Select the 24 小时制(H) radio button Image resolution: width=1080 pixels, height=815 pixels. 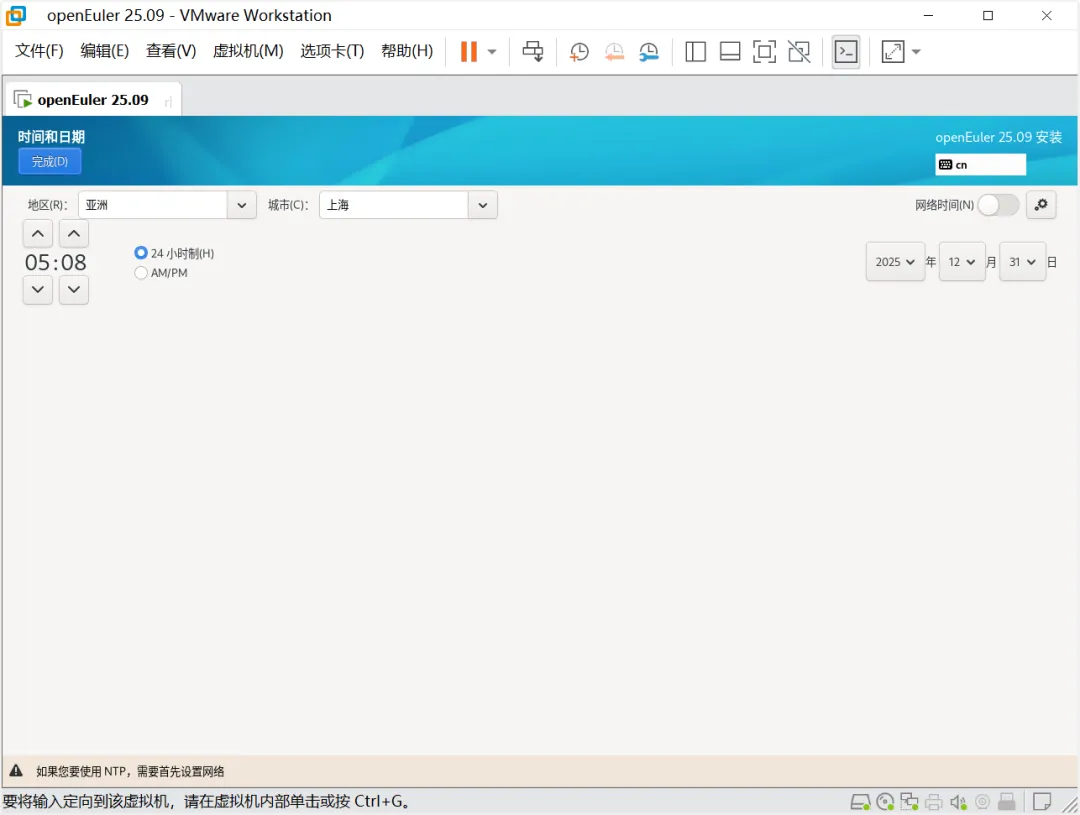141,253
